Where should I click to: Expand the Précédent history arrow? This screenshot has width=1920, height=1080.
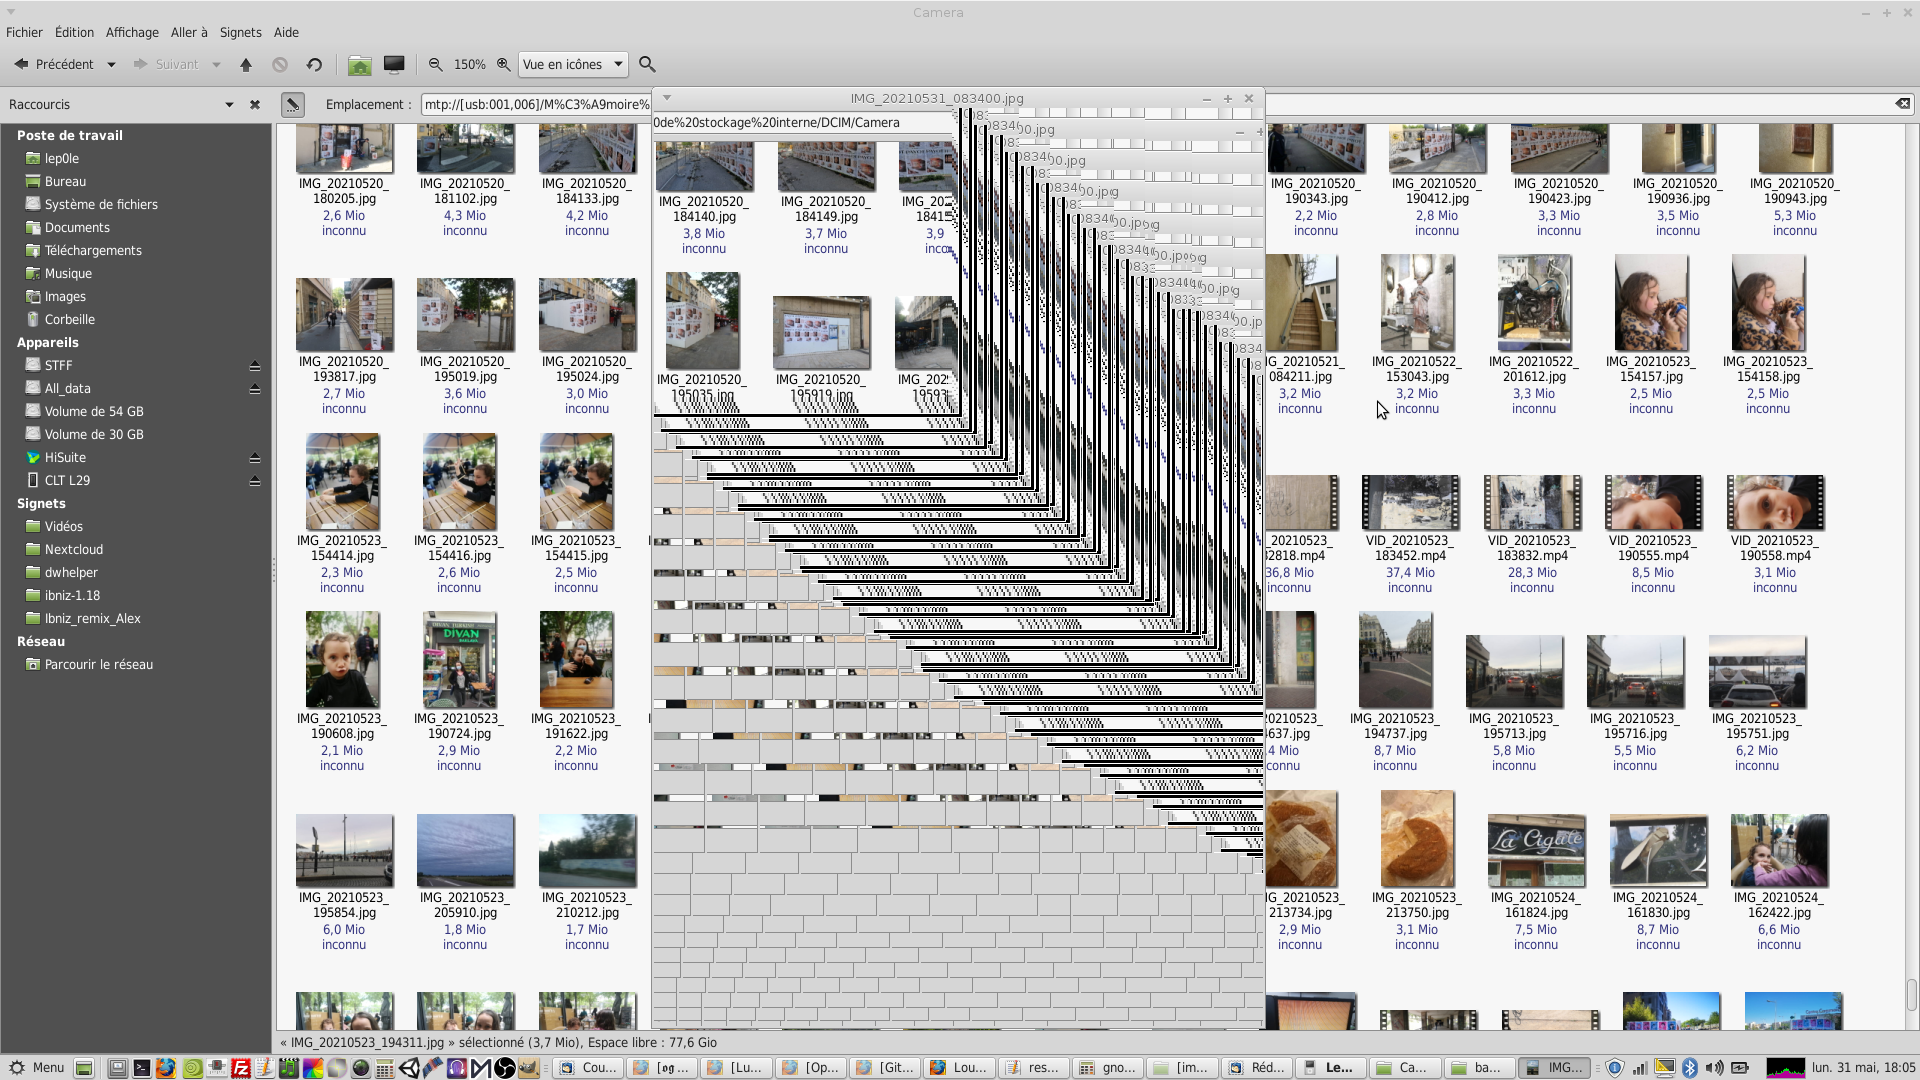111,65
